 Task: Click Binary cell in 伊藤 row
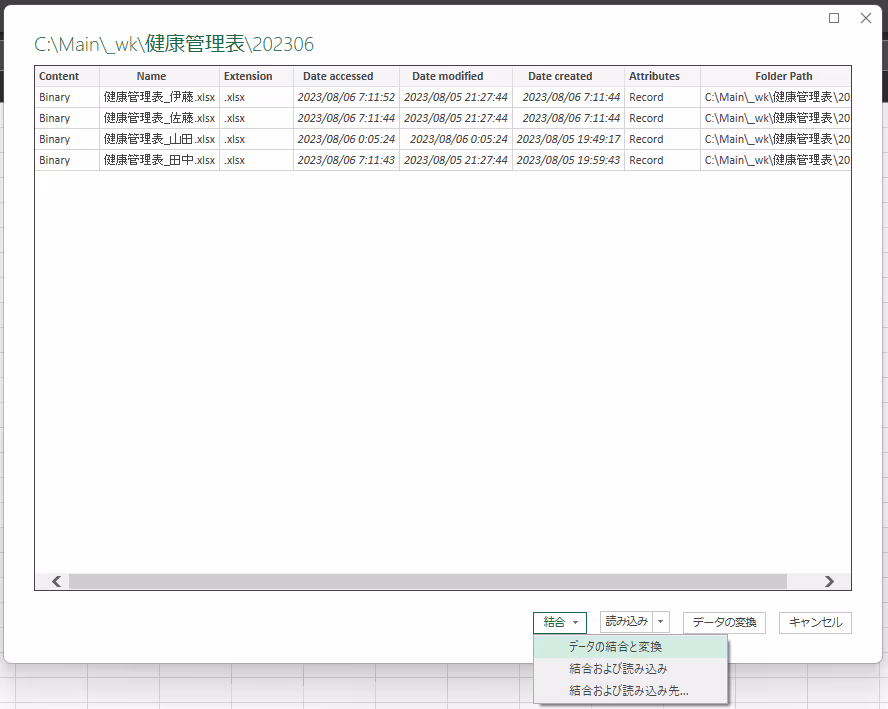tap(67, 97)
